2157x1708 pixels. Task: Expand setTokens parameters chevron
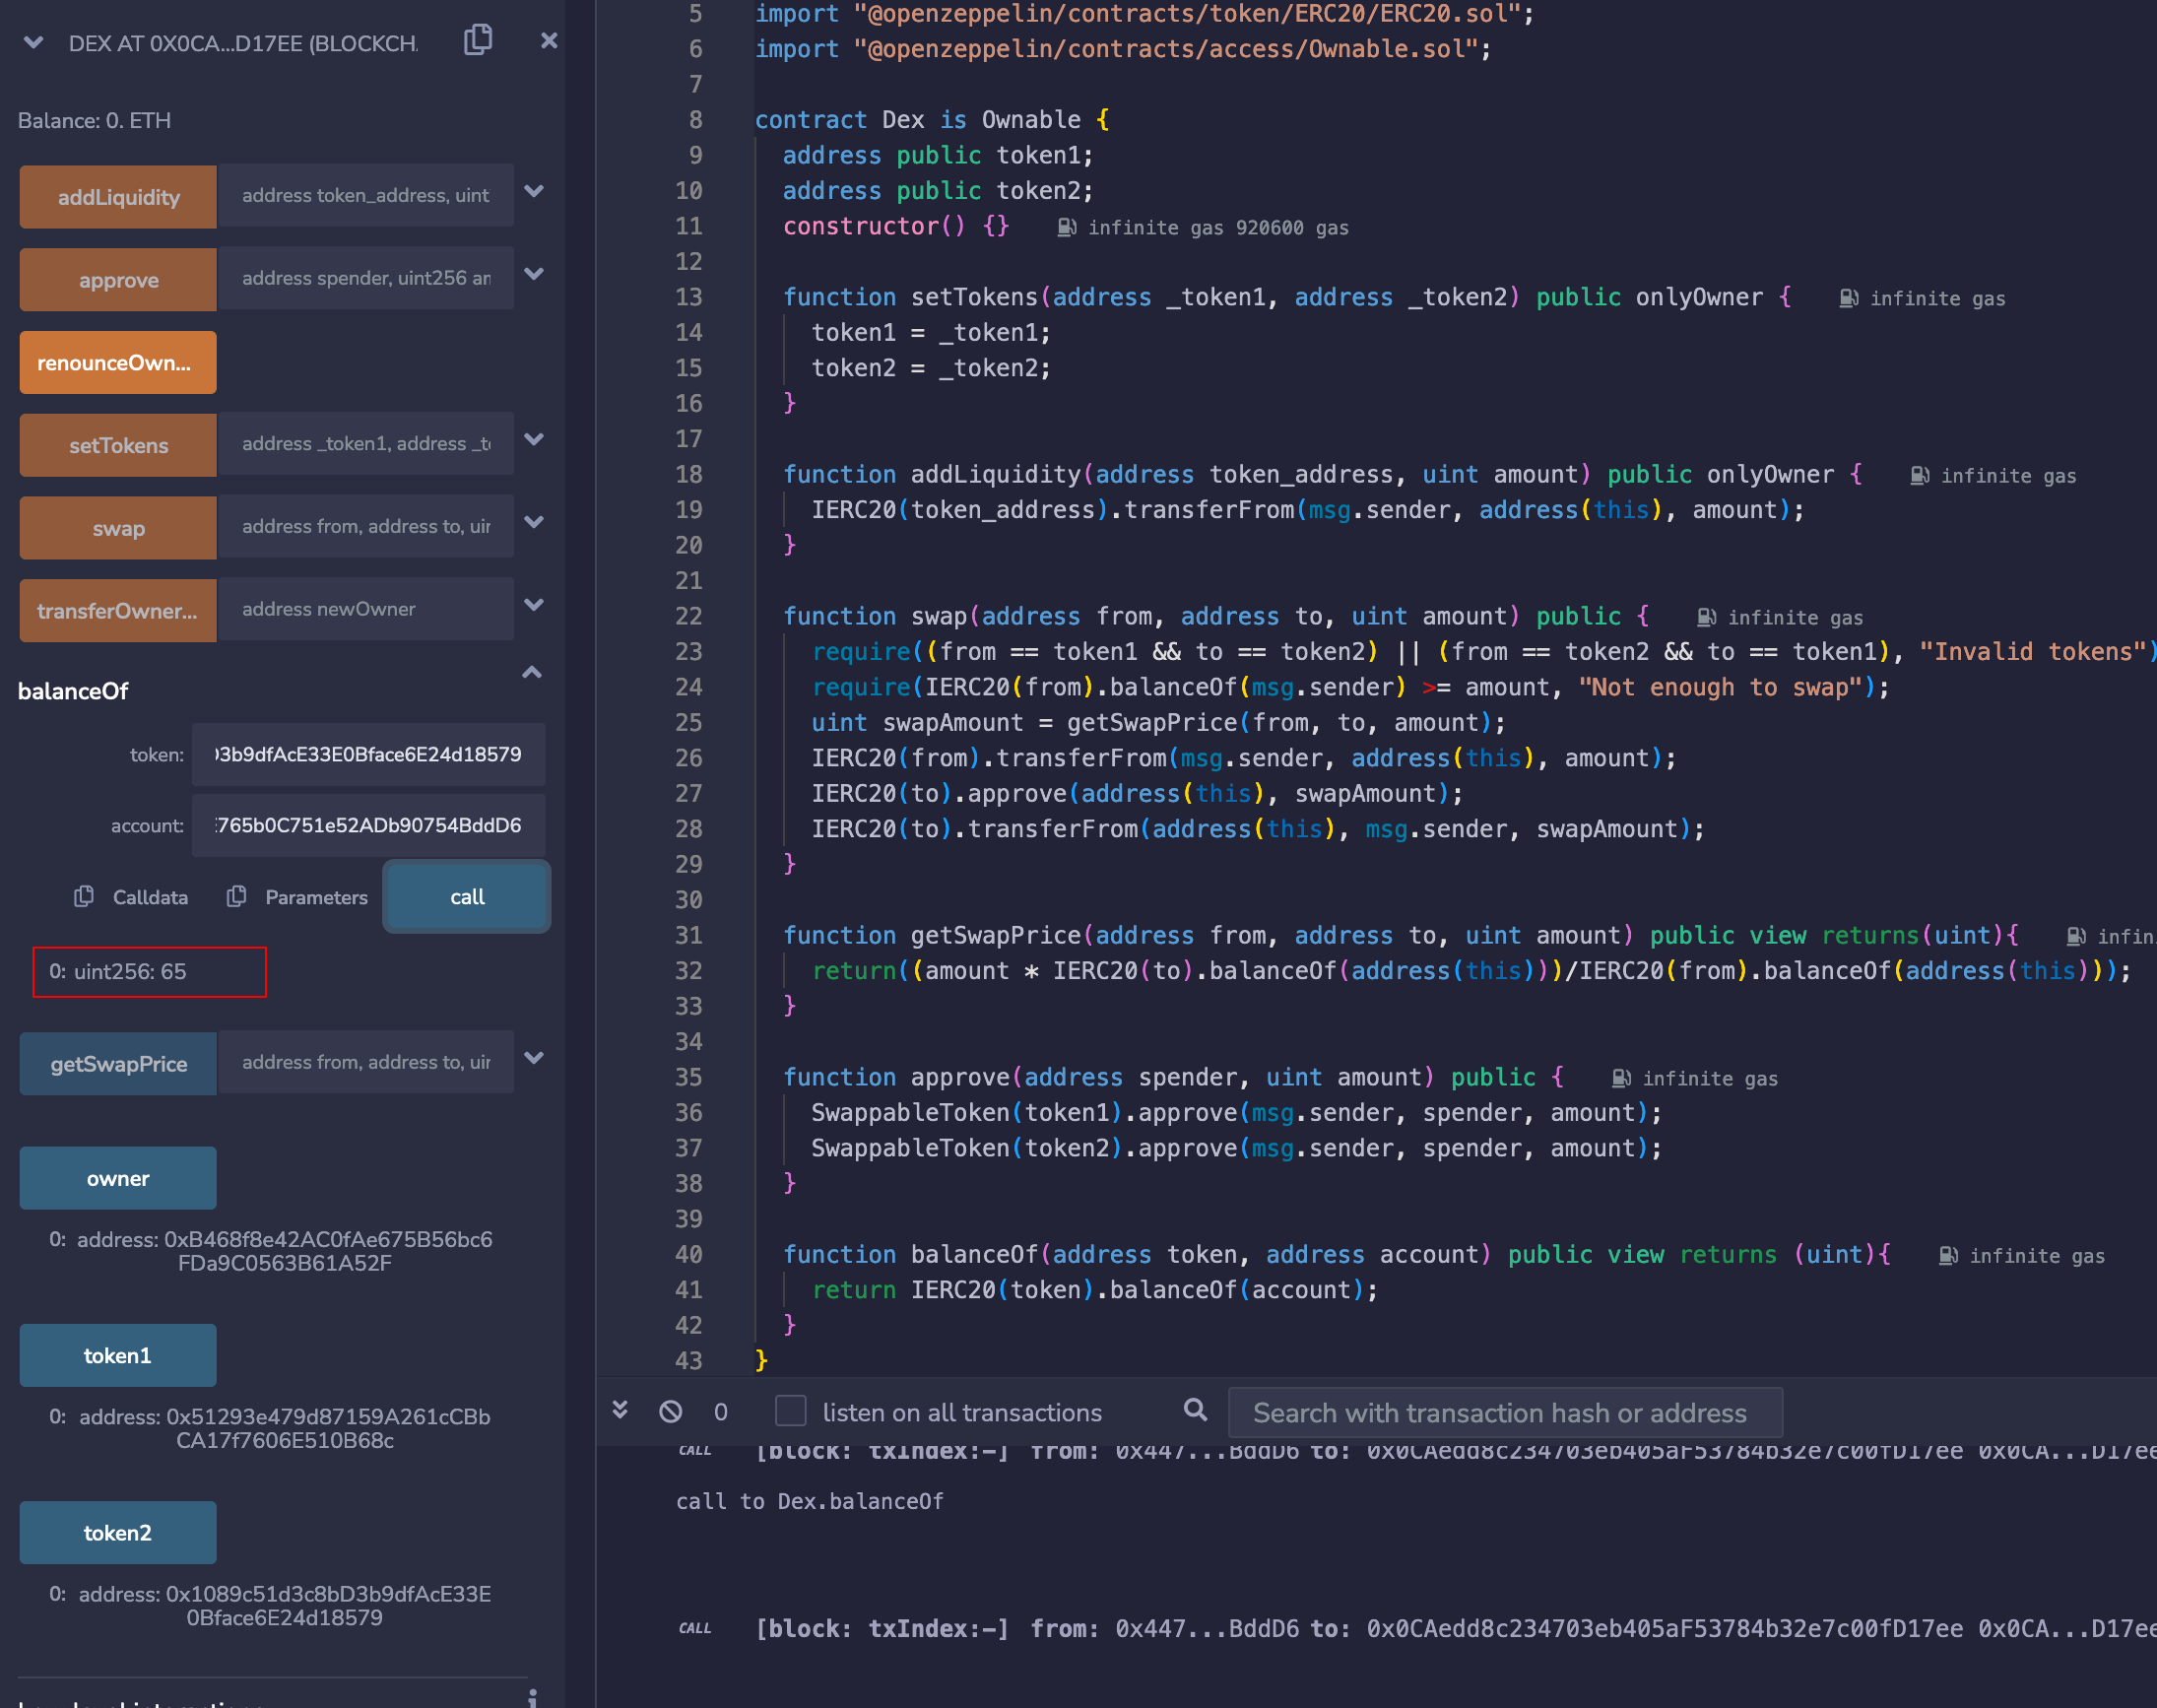click(534, 439)
